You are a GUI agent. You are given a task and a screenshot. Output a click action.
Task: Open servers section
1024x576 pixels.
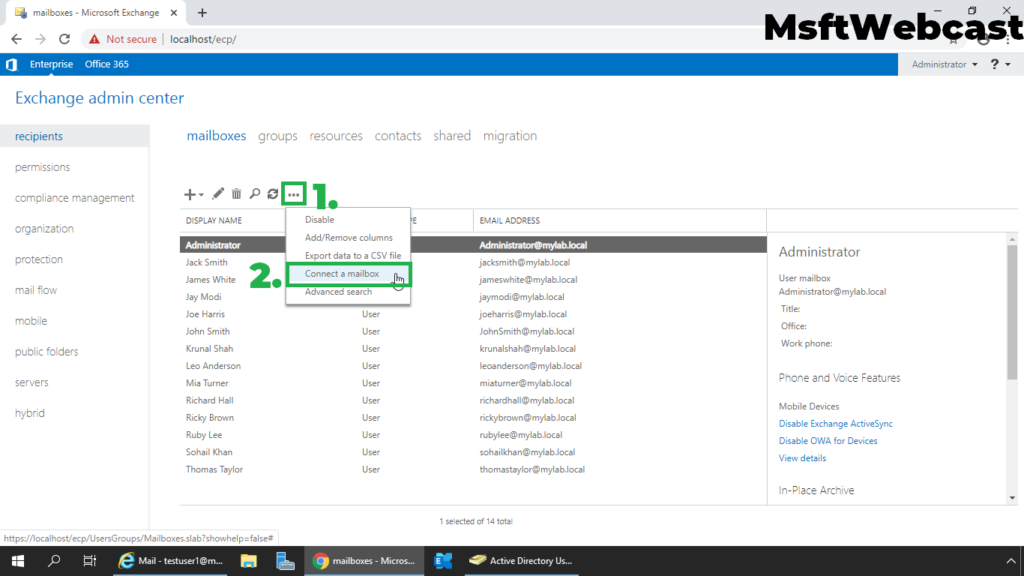pyautogui.click(x=31, y=382)
